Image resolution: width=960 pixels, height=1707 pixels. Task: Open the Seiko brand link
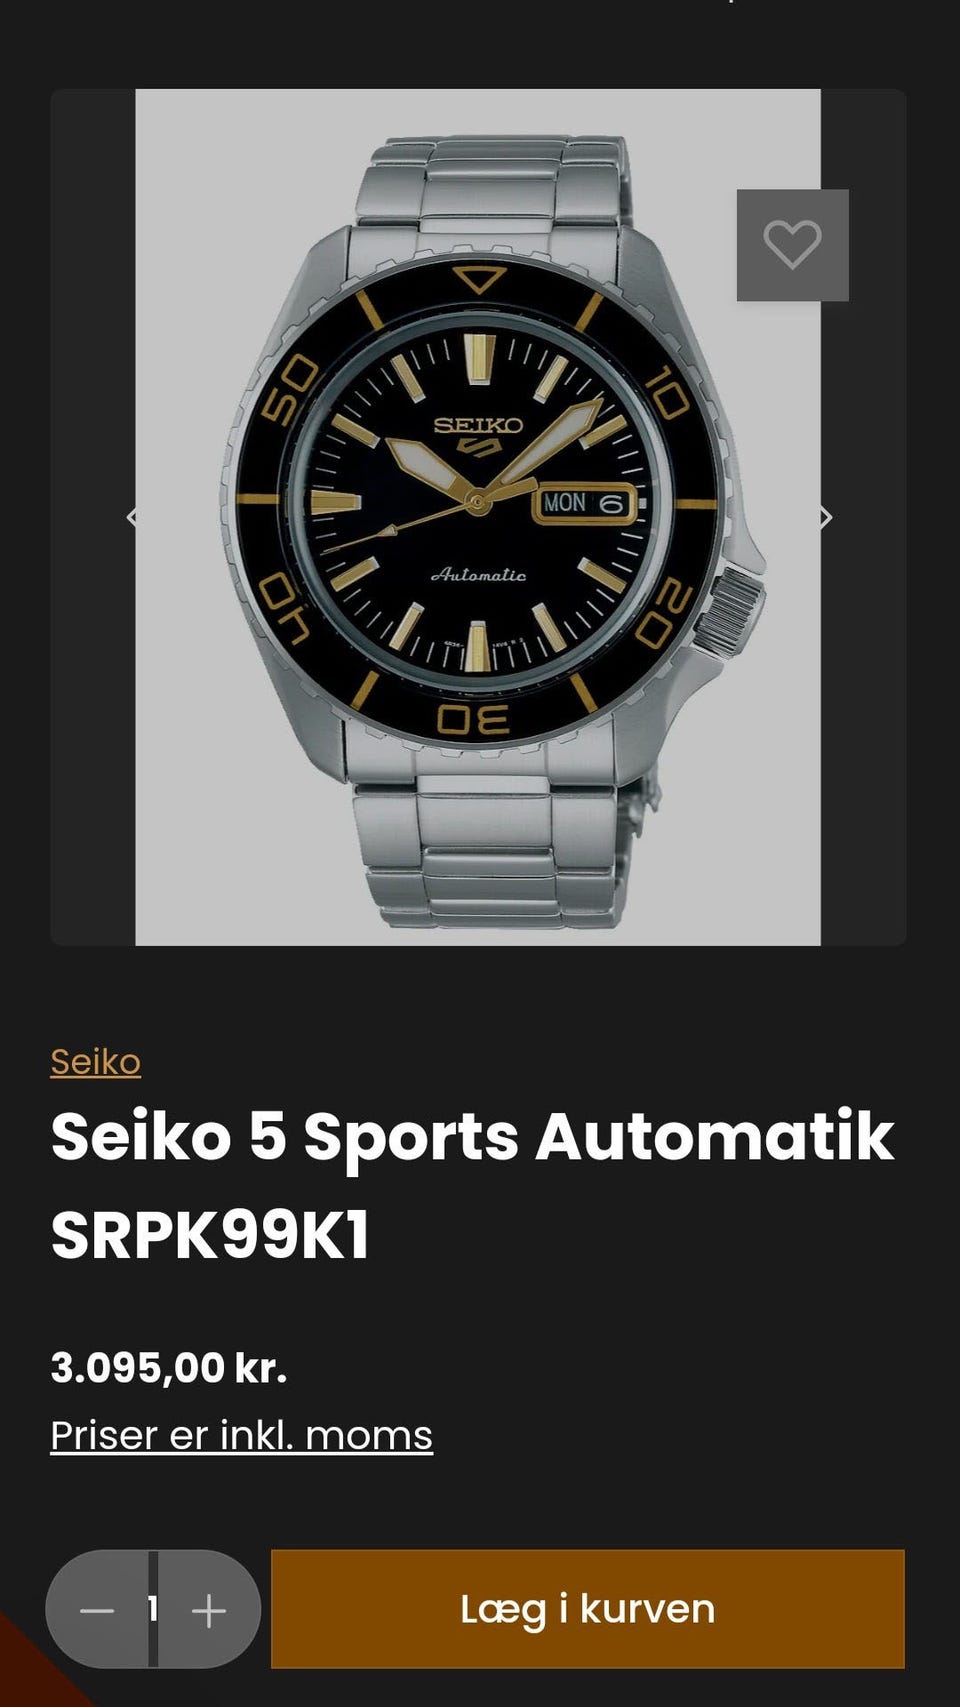click(96, 1061)
